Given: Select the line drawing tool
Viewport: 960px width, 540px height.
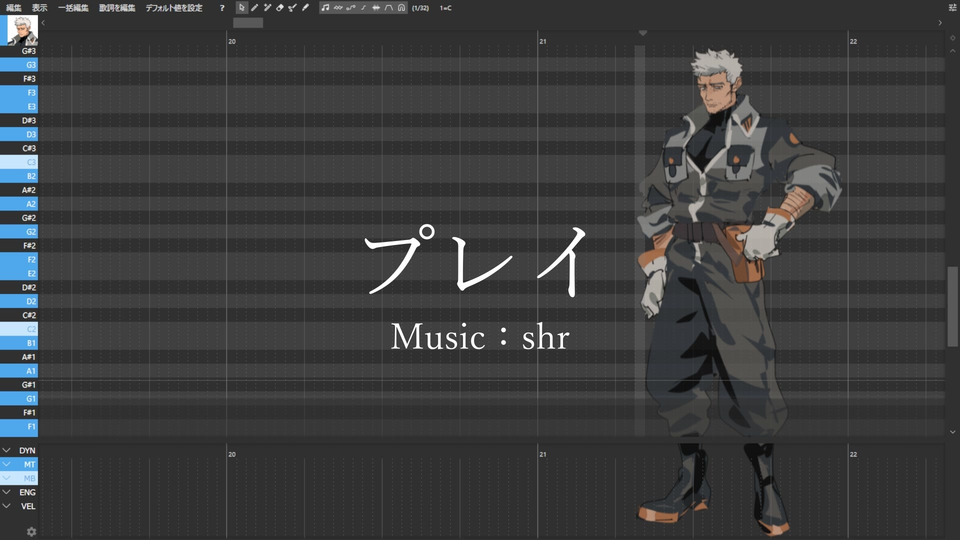Looking at the screenshot, I should click(x=267, y=8).
